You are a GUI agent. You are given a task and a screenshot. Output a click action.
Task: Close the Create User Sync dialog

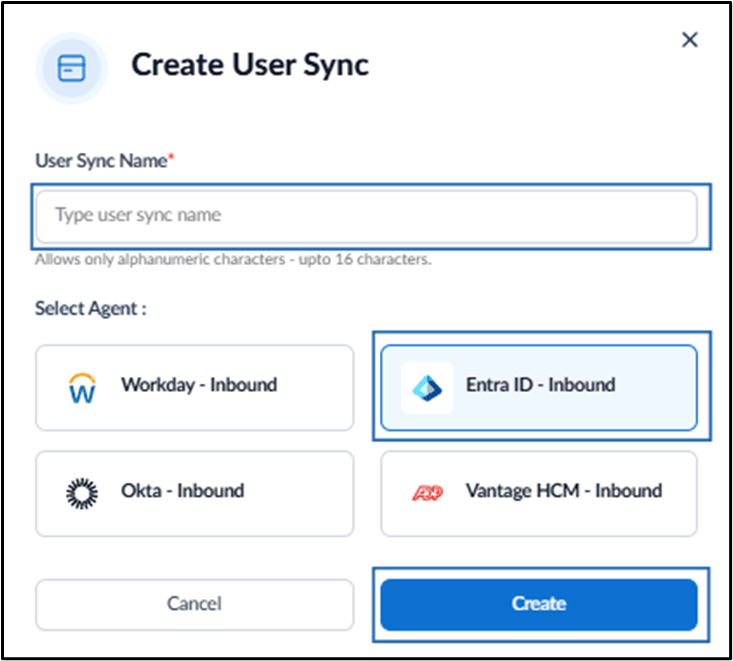[x=690, y=40]
